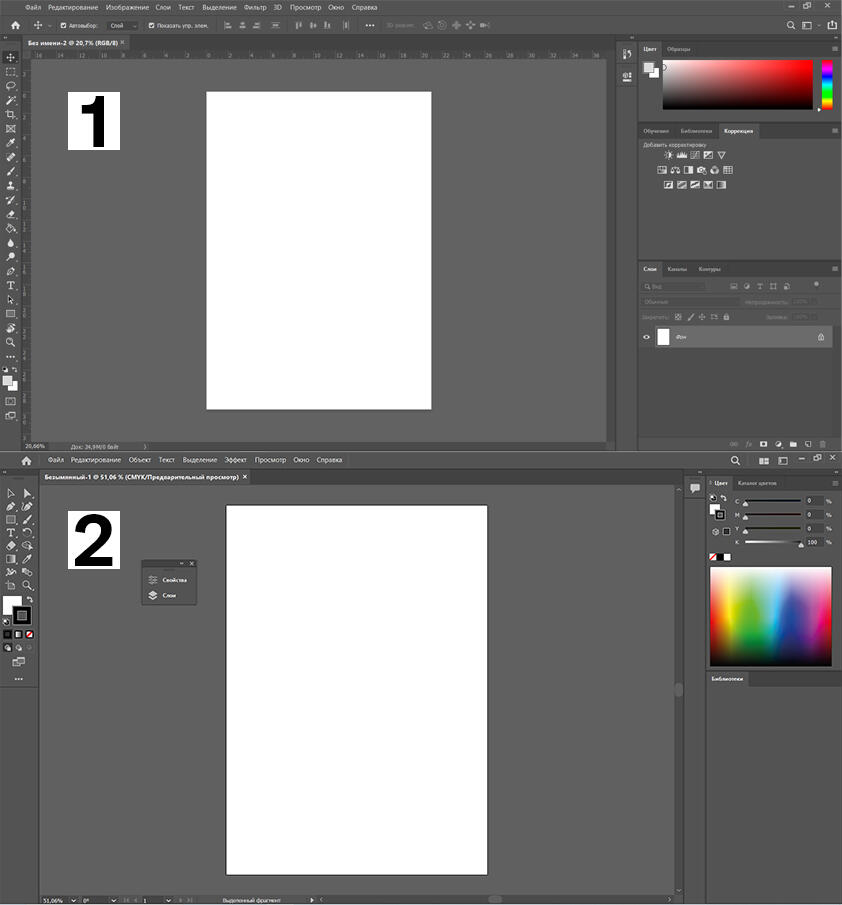Open the Объект menu in Illustrator

tap(140, 460)
